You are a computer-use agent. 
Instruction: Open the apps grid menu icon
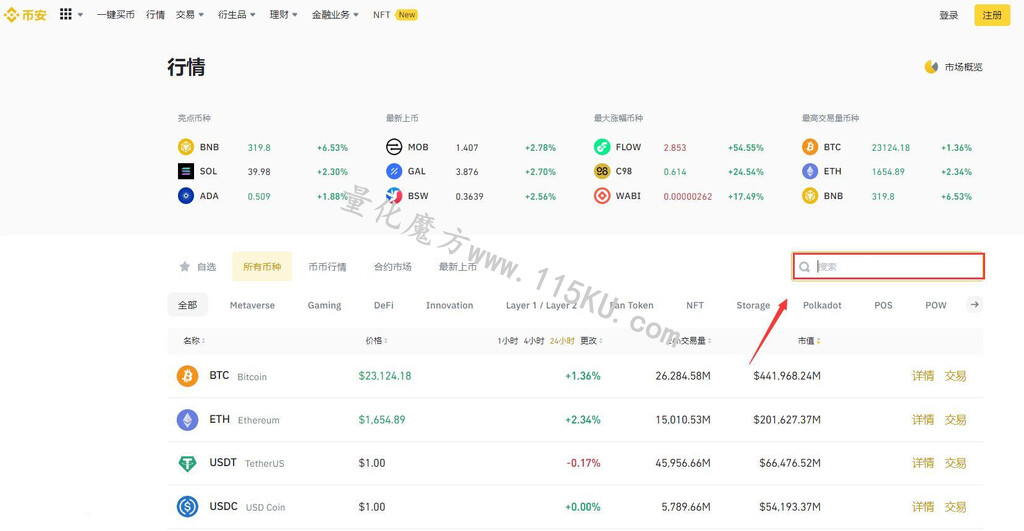[x=65, y=14]
